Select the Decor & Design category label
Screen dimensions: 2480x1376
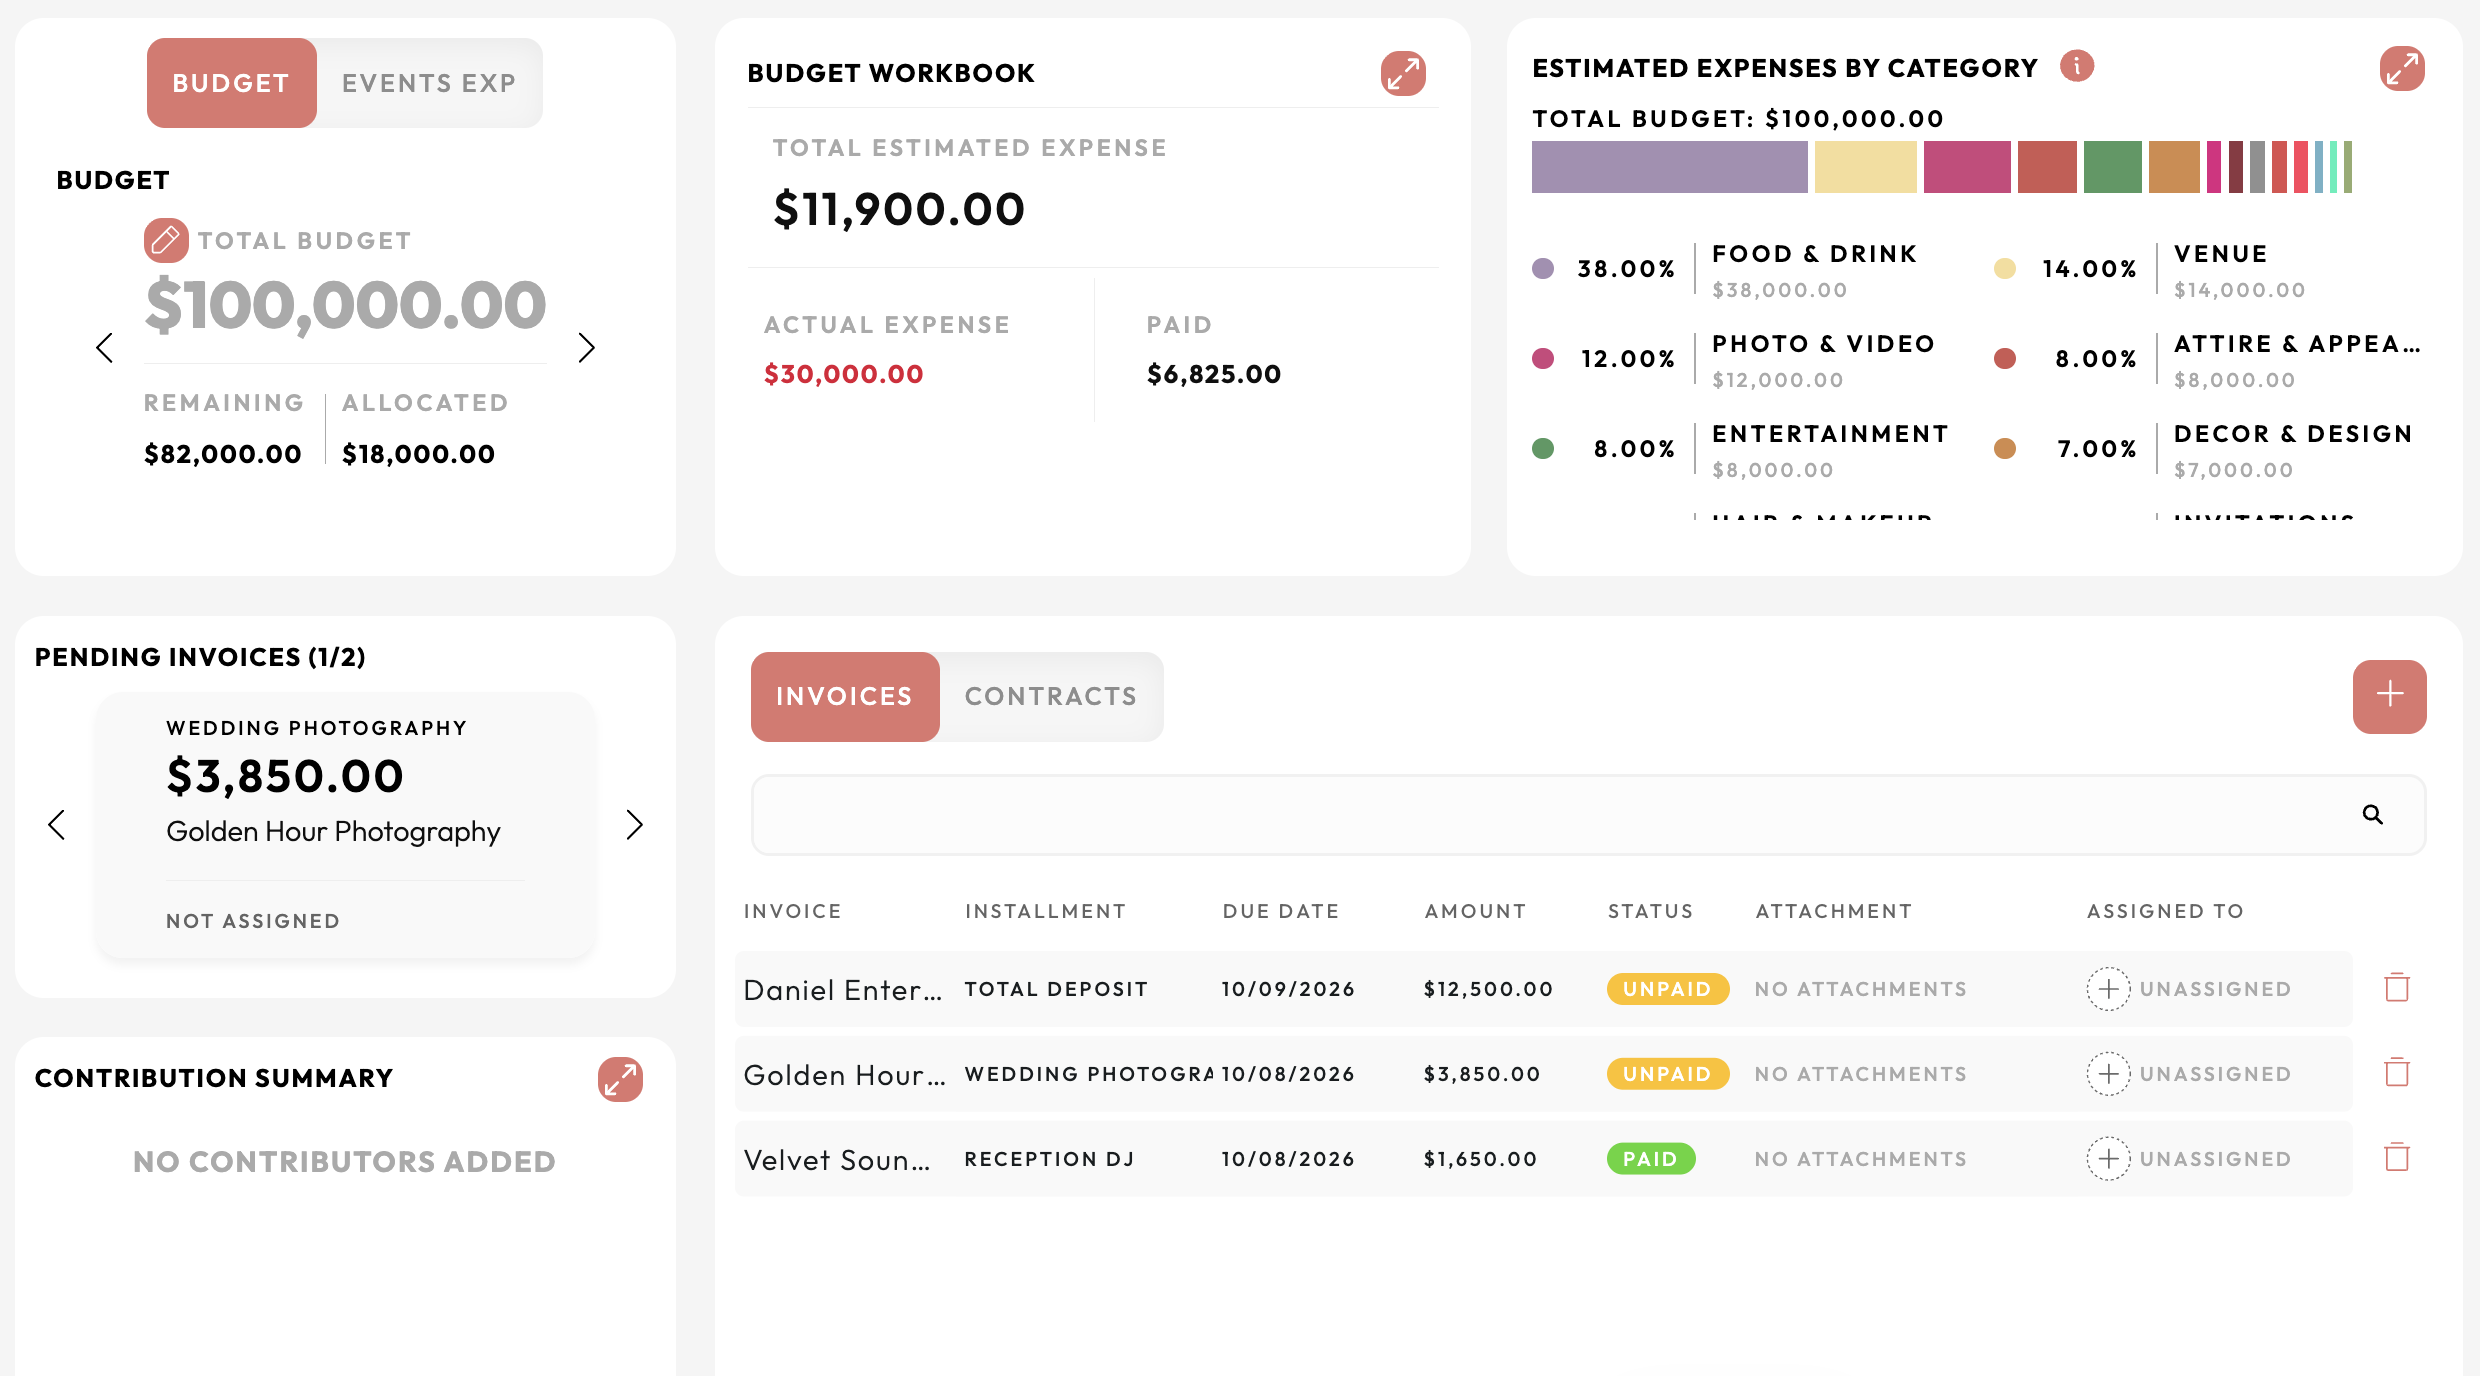pyautogui.click(x=2293, y=434)
